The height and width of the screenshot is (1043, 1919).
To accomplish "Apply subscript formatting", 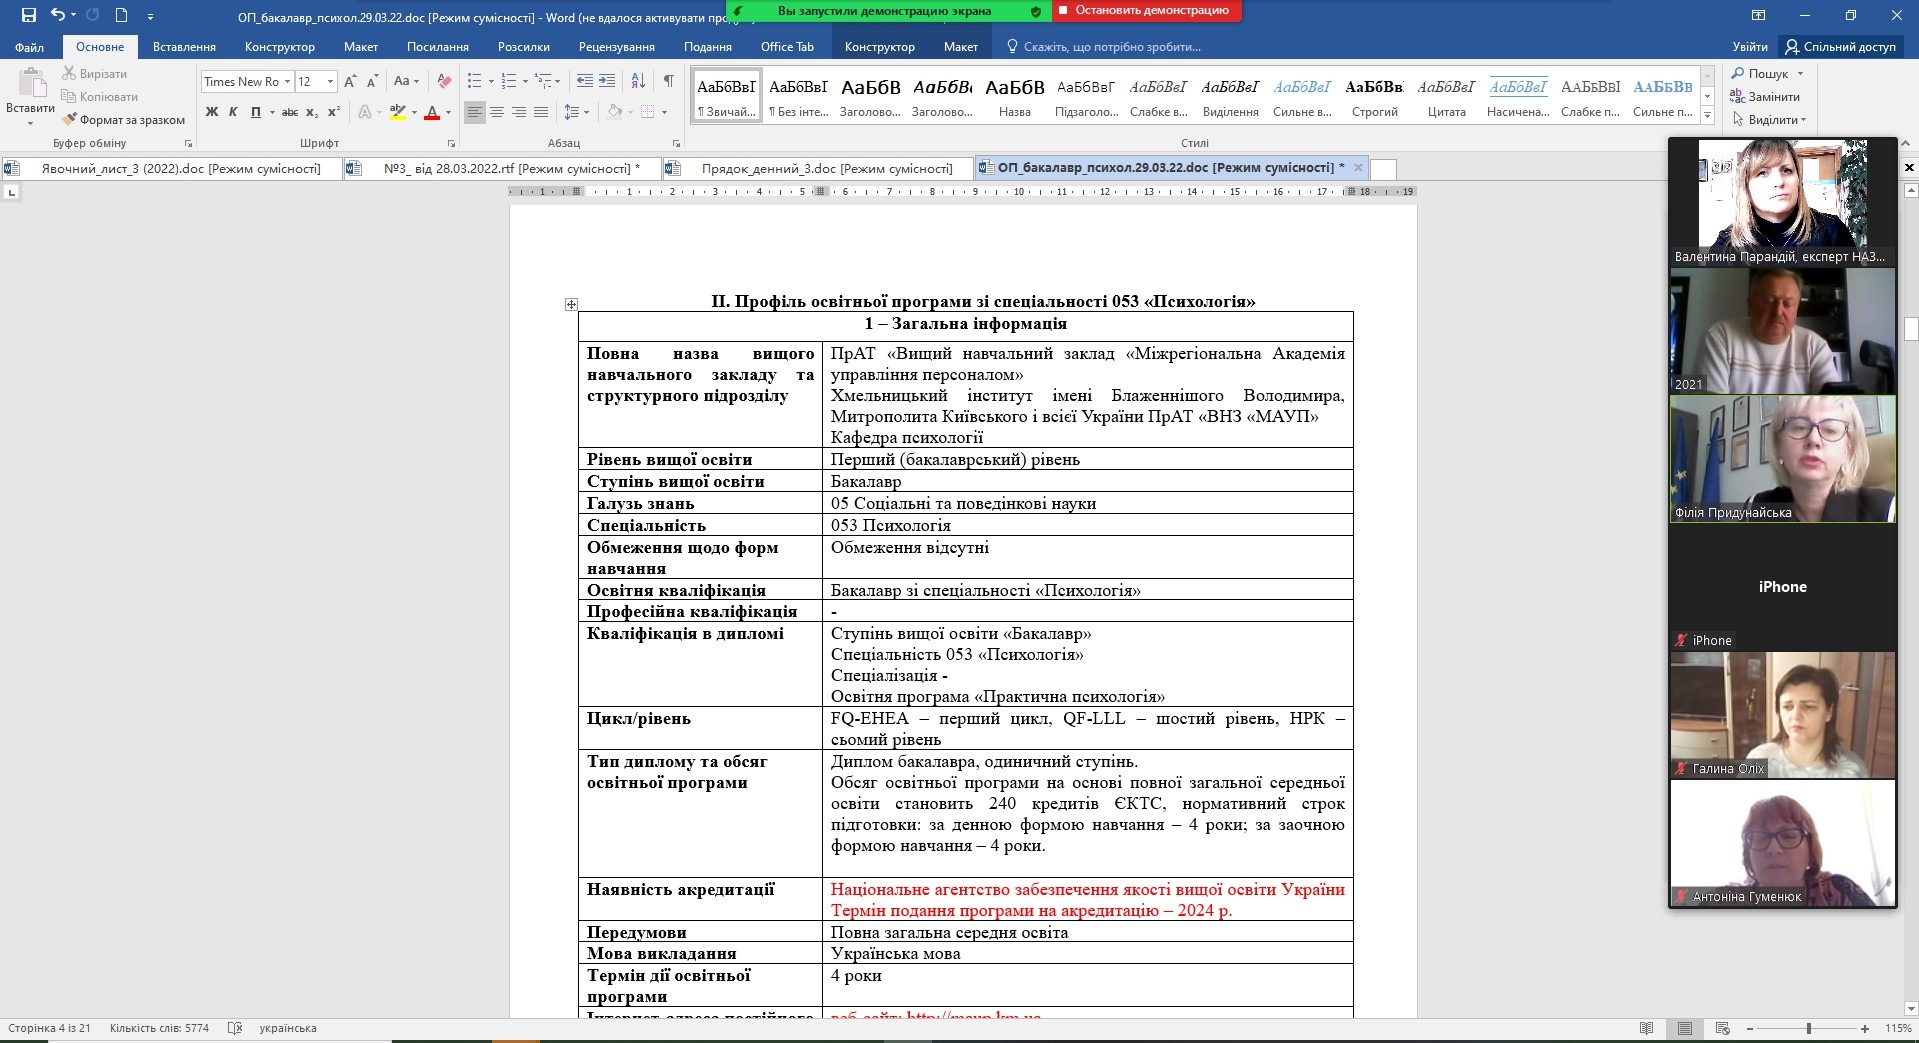I will pos(312,112).
